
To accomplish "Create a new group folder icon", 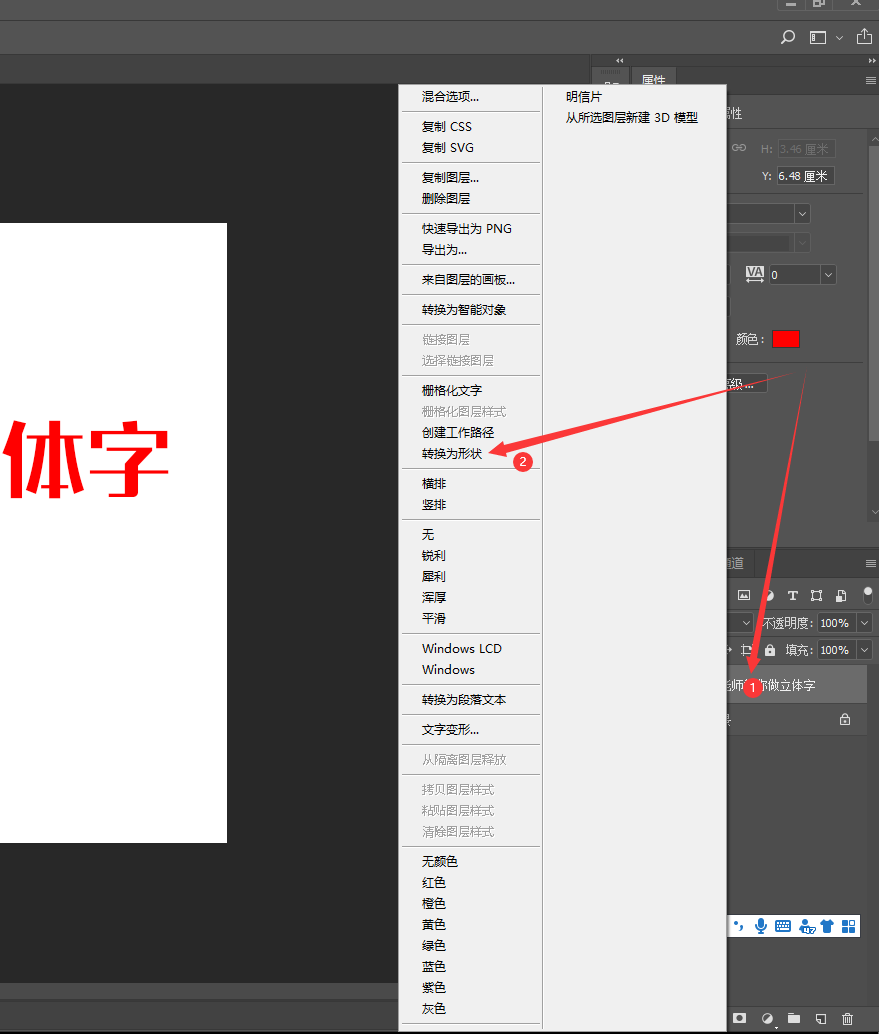I will point(794,1018).
